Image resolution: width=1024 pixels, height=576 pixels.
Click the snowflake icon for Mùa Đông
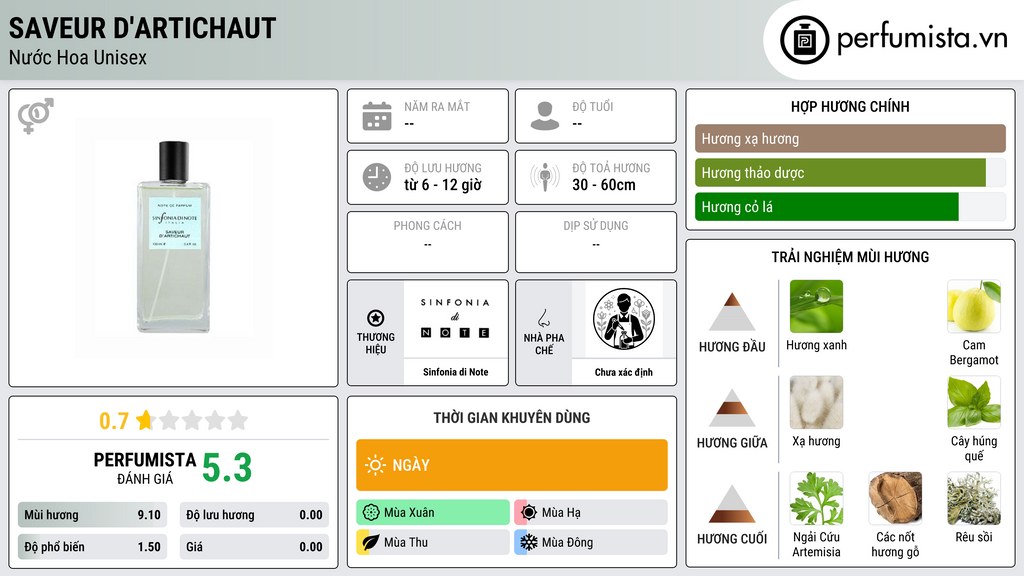(528, 542)
